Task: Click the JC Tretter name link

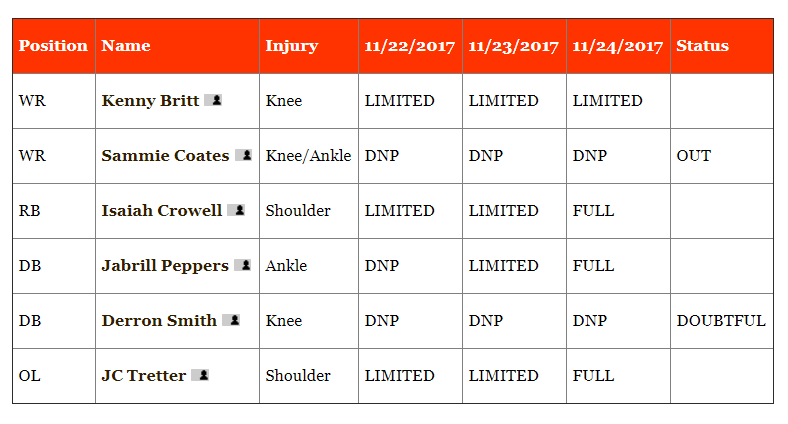Action: click(x=144, y=376)
